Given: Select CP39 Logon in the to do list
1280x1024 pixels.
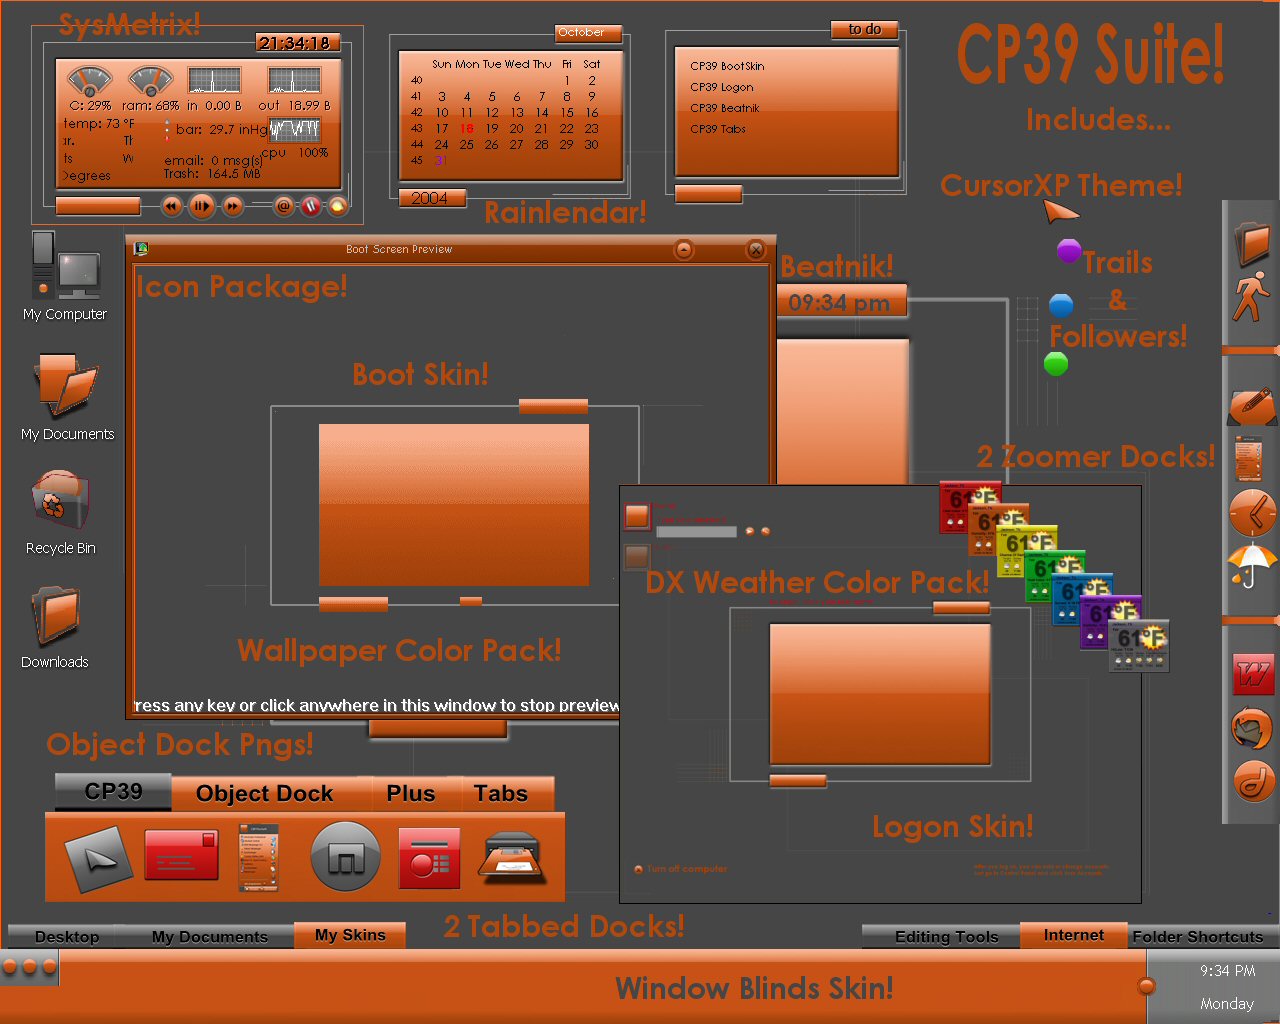Looking at the screenshot, I should point(720,87).
